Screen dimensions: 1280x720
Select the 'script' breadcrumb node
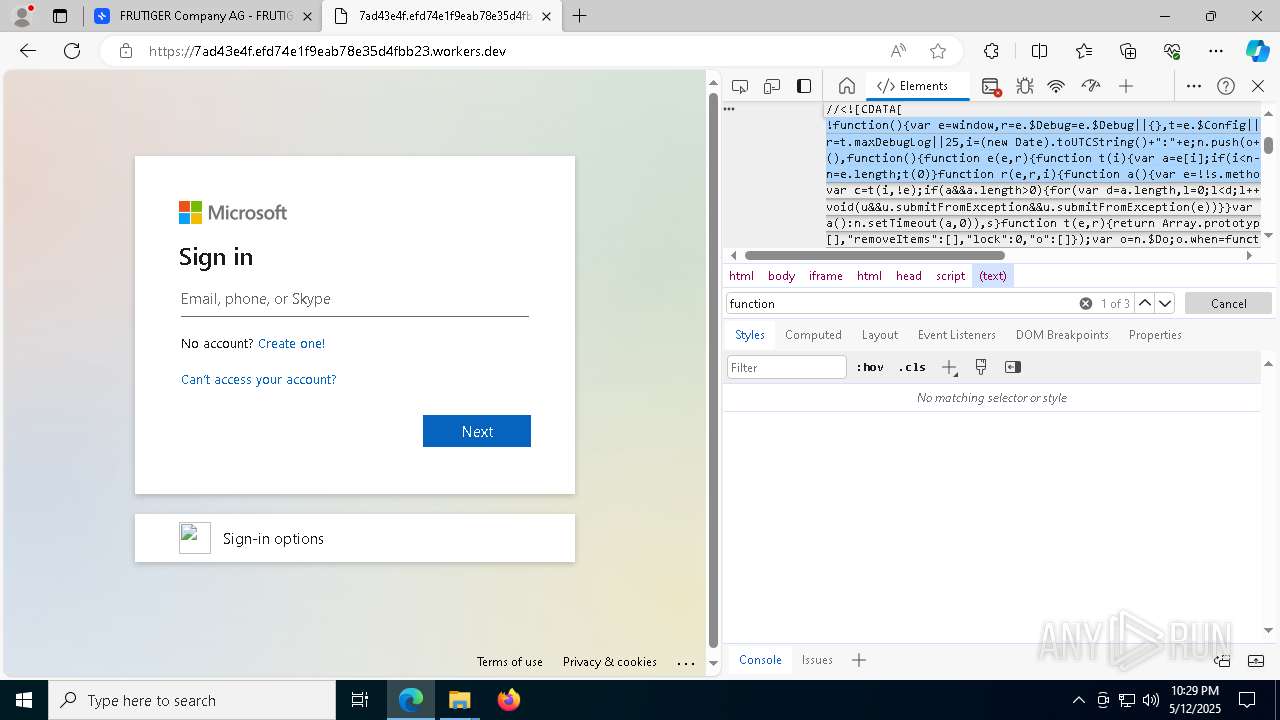click(950, 276)
